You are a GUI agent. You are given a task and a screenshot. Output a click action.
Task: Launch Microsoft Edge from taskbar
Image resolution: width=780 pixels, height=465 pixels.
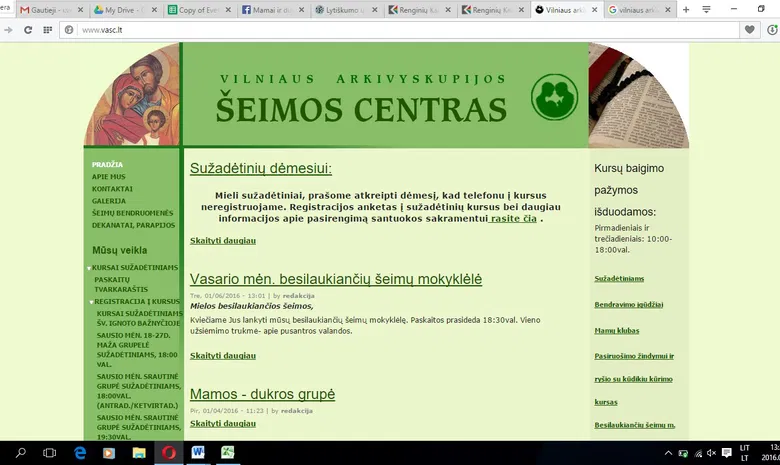[x=80, y=453]
